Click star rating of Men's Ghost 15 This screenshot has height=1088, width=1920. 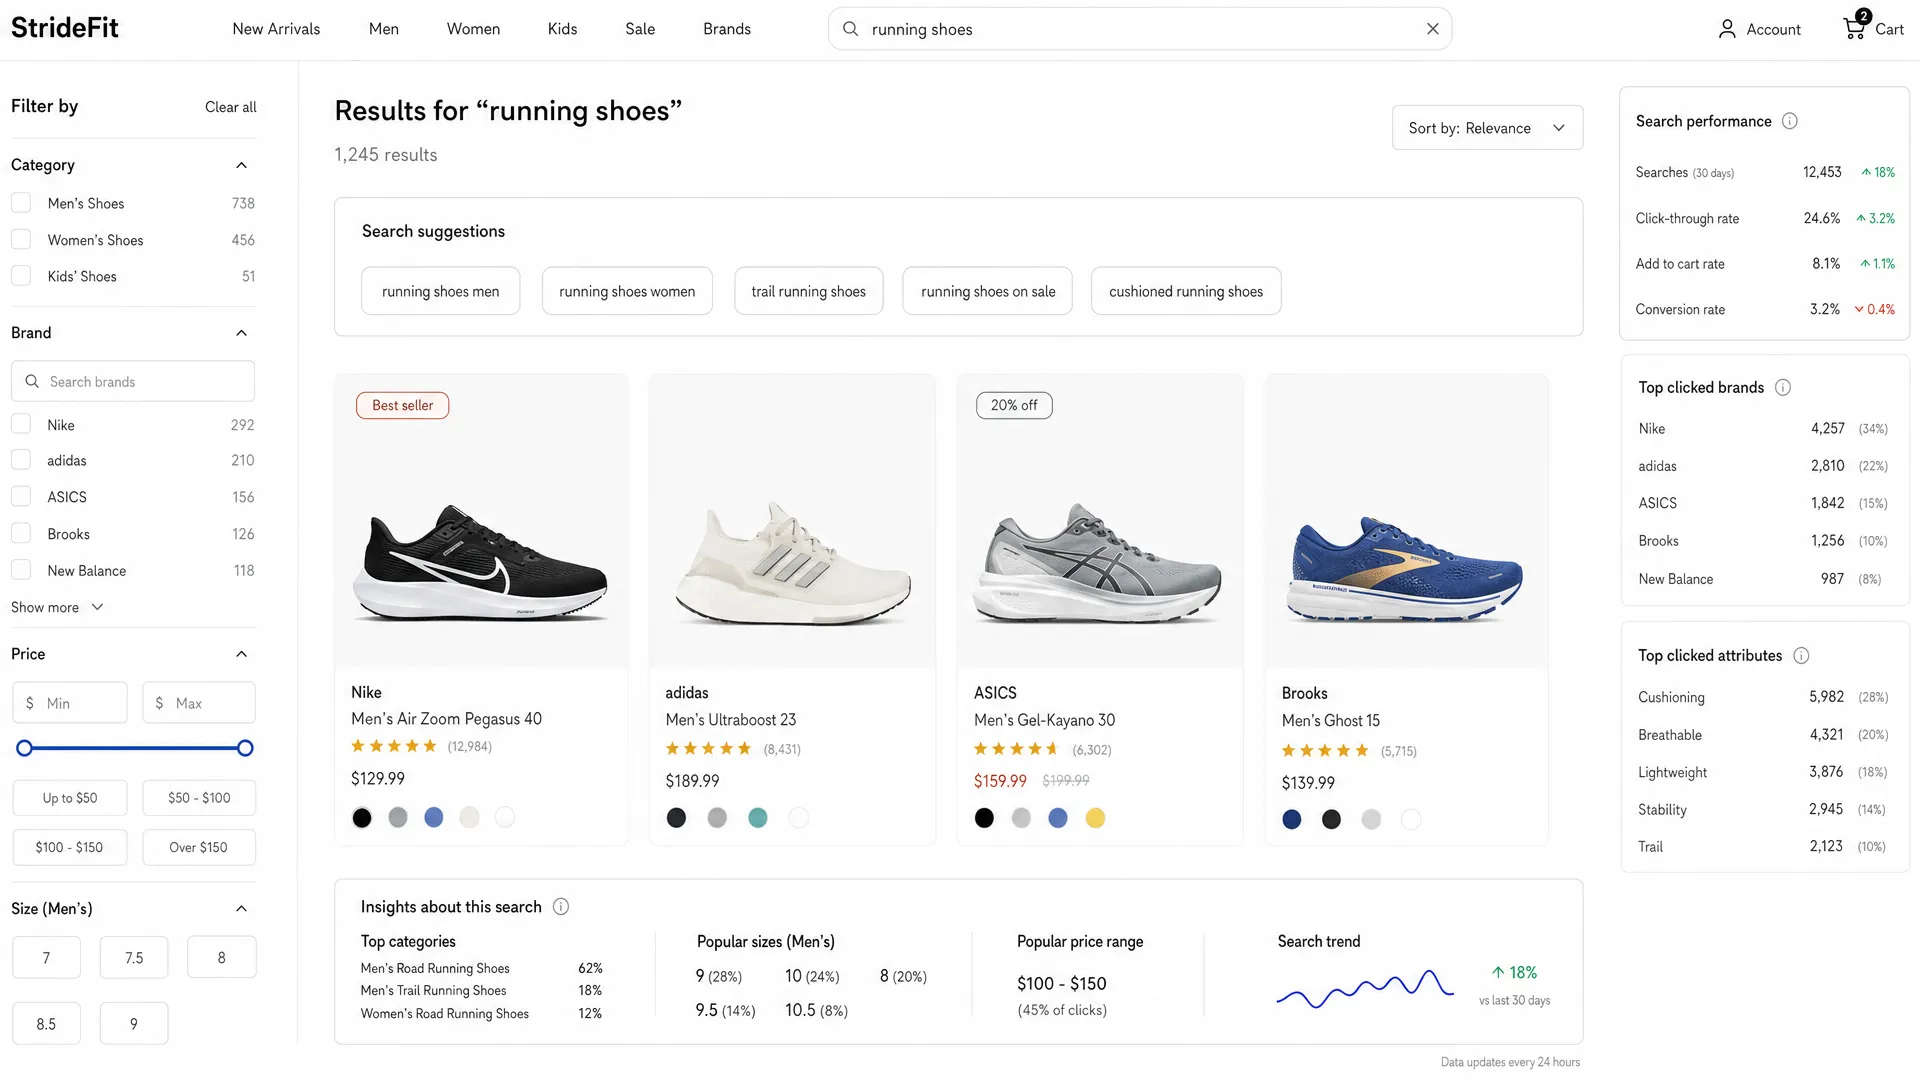1325,751
